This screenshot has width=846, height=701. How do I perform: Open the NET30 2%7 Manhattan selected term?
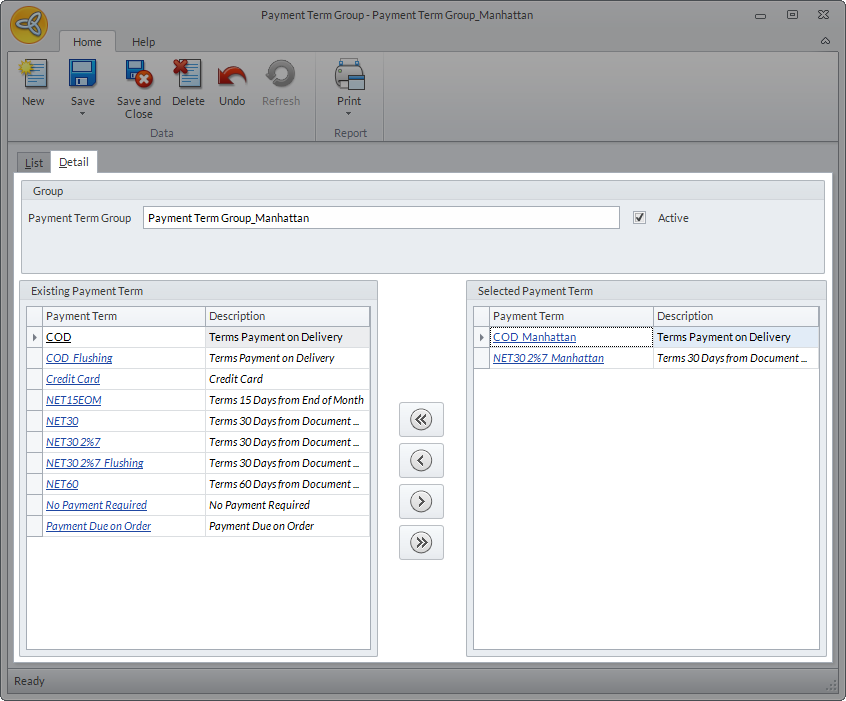[548, 358]
